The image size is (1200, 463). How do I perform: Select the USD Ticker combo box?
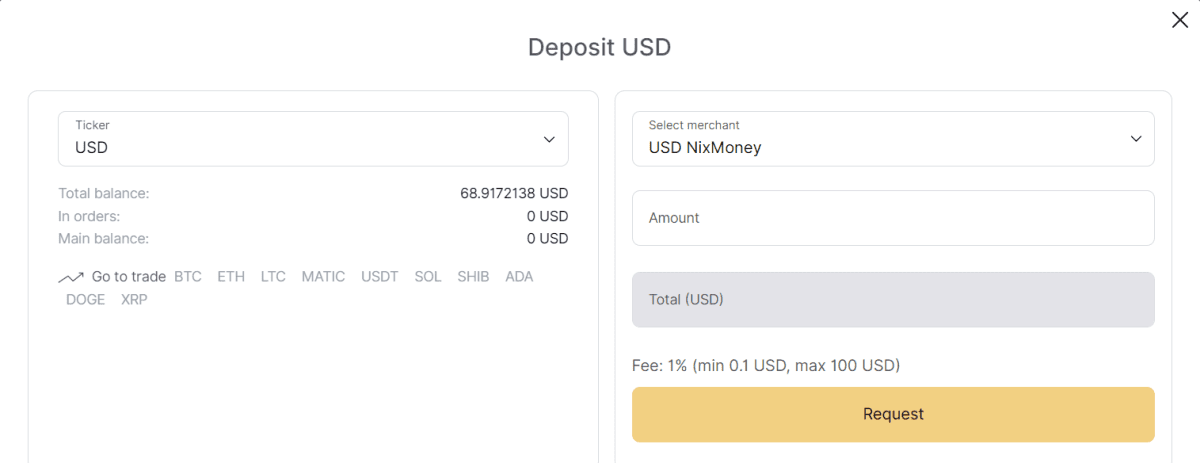click(x=313, y=139)
